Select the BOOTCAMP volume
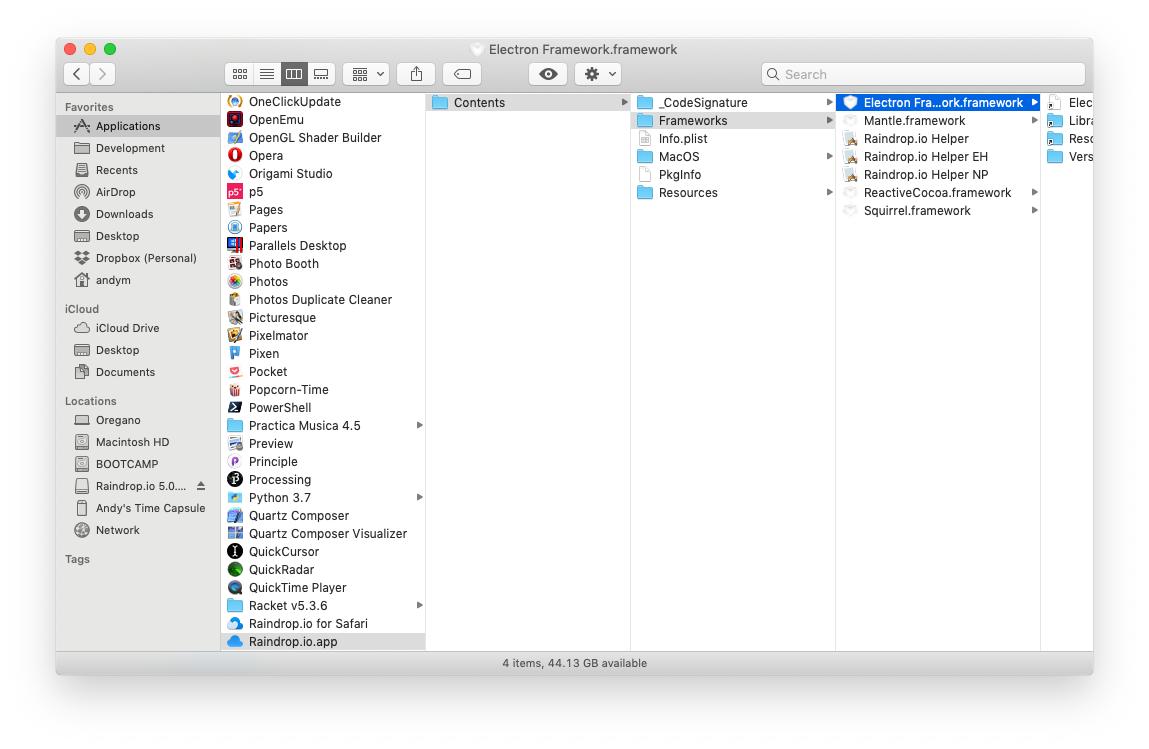The height and width of the screenshot is (749, 1149). coord(138,464)
